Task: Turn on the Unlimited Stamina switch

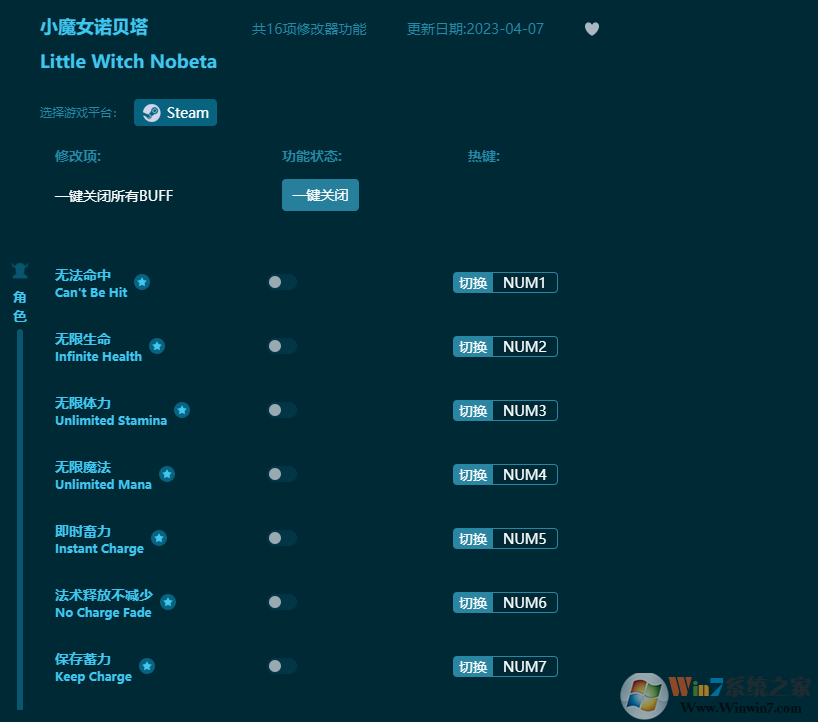Action: coord(282,410)
